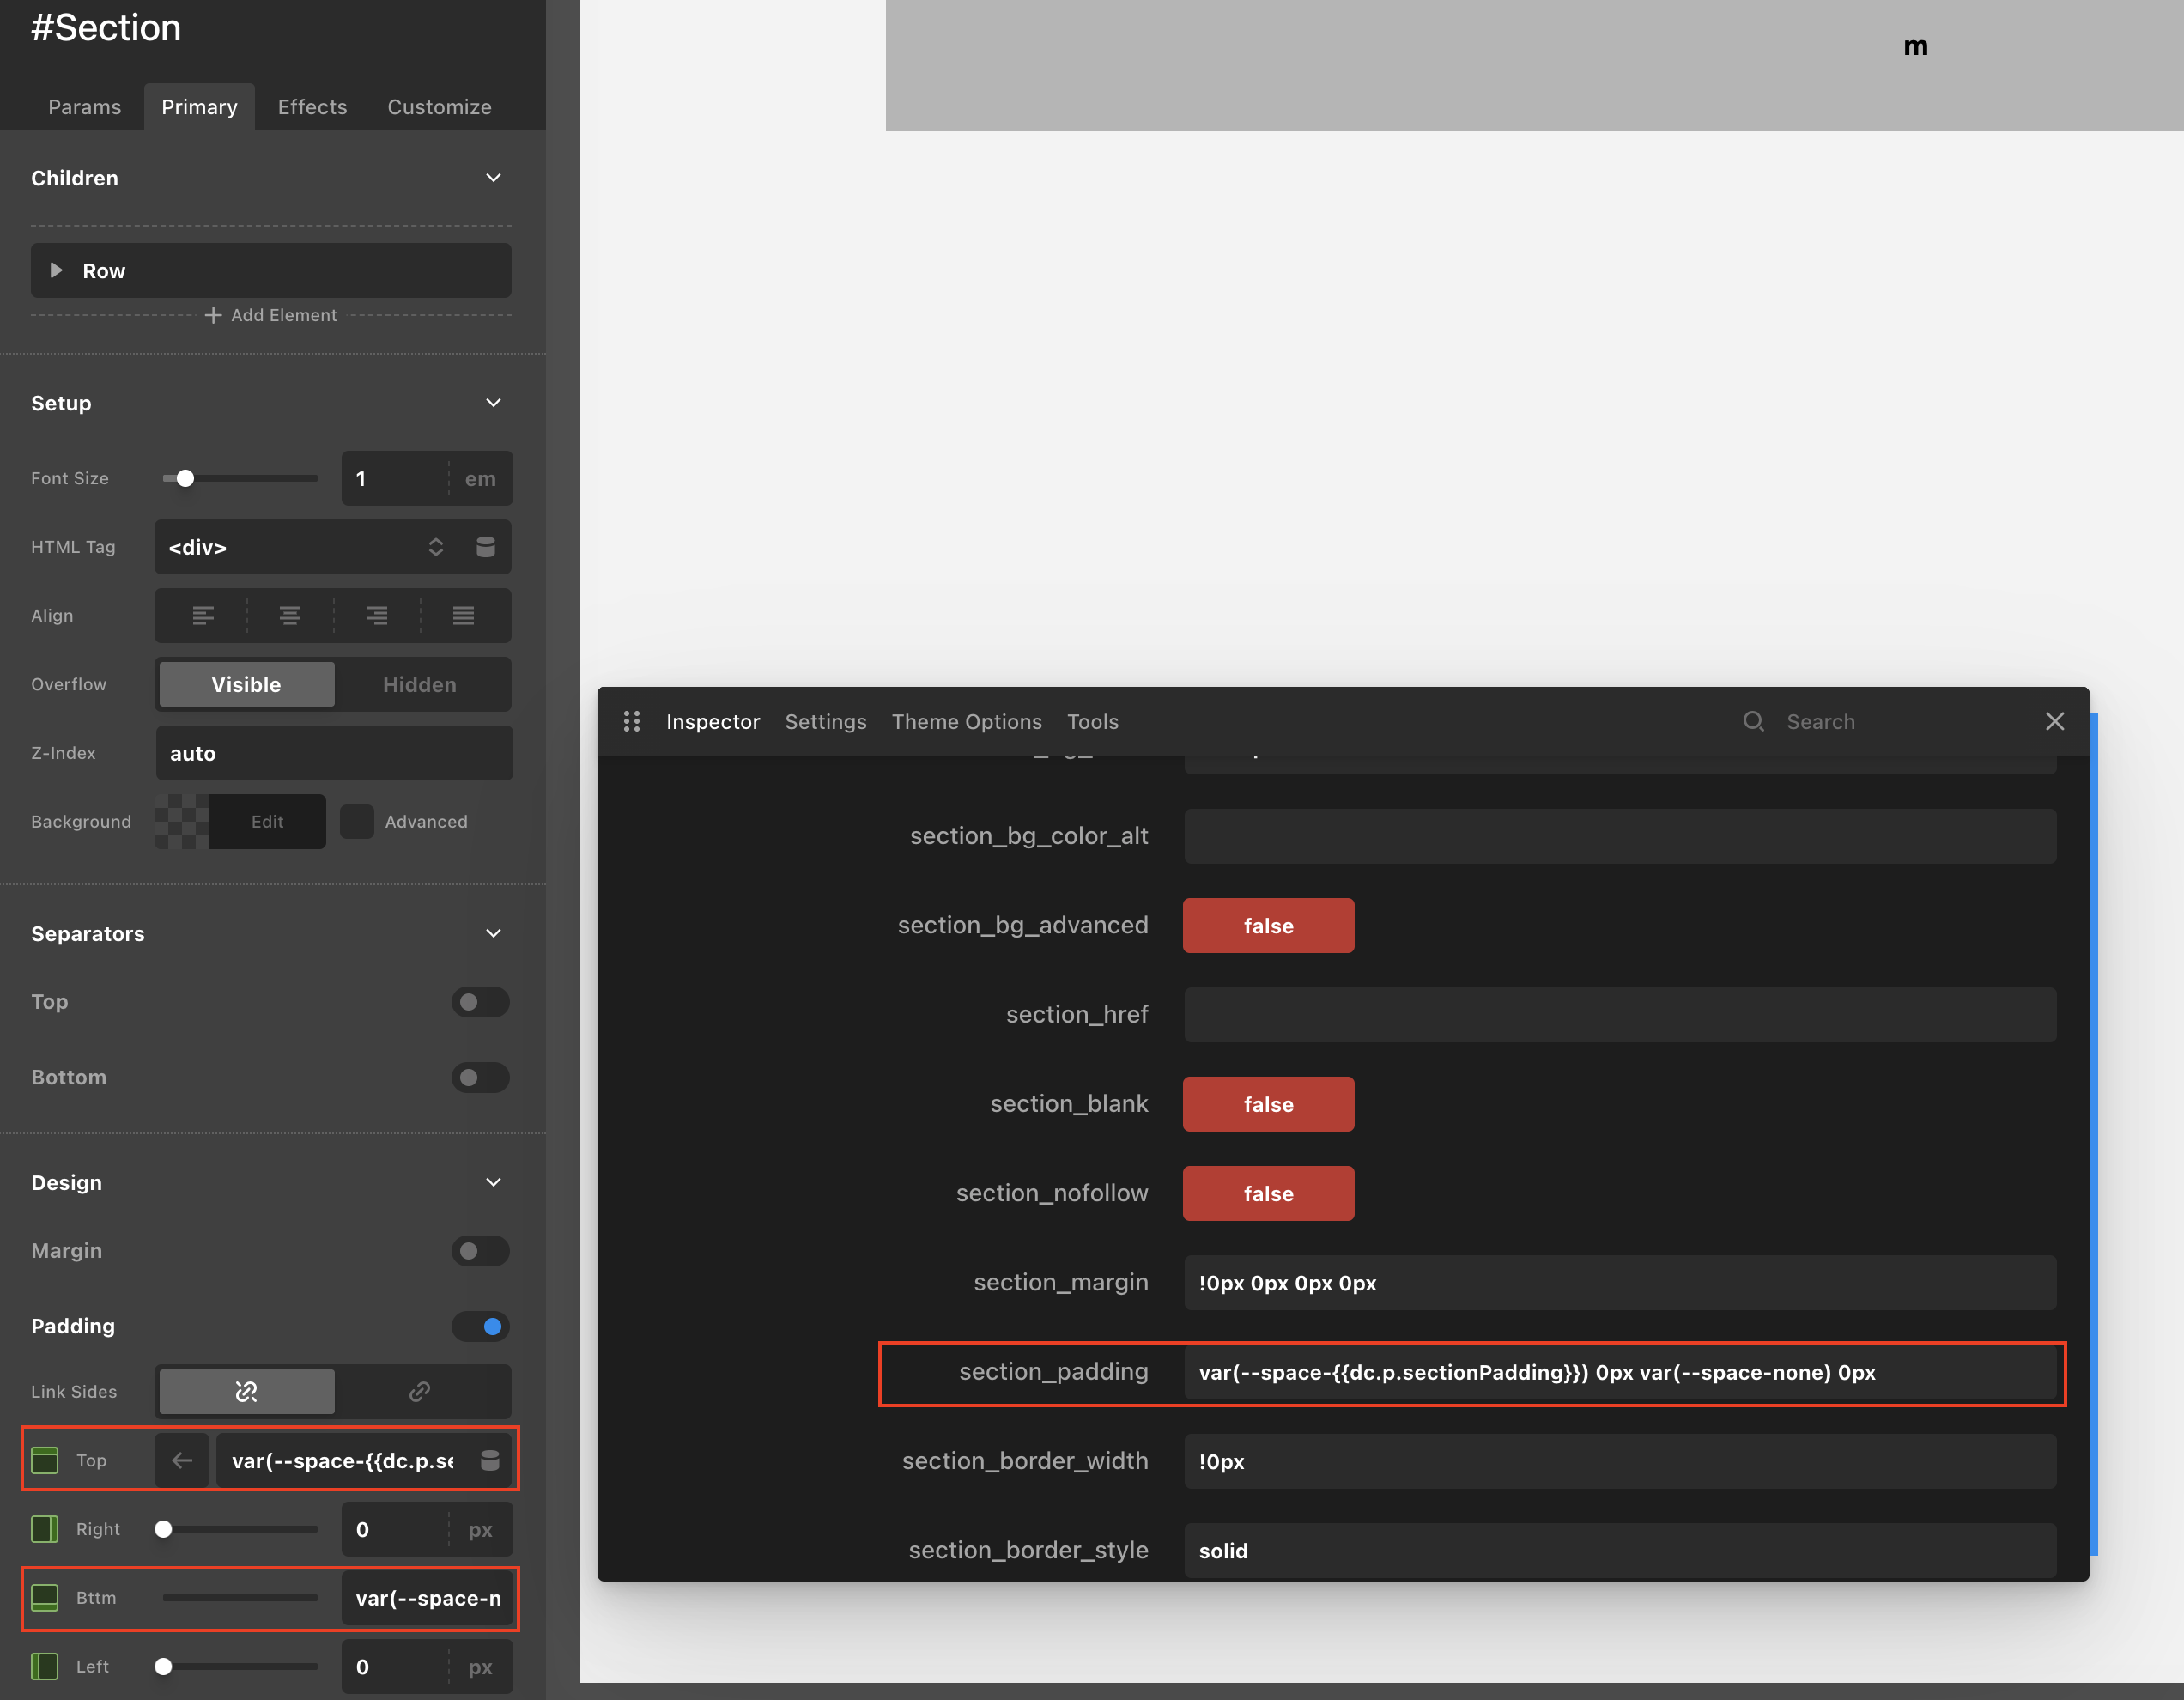
Task: Click the unlinked sides icon in Link Sides
Action: (246, 1391)
